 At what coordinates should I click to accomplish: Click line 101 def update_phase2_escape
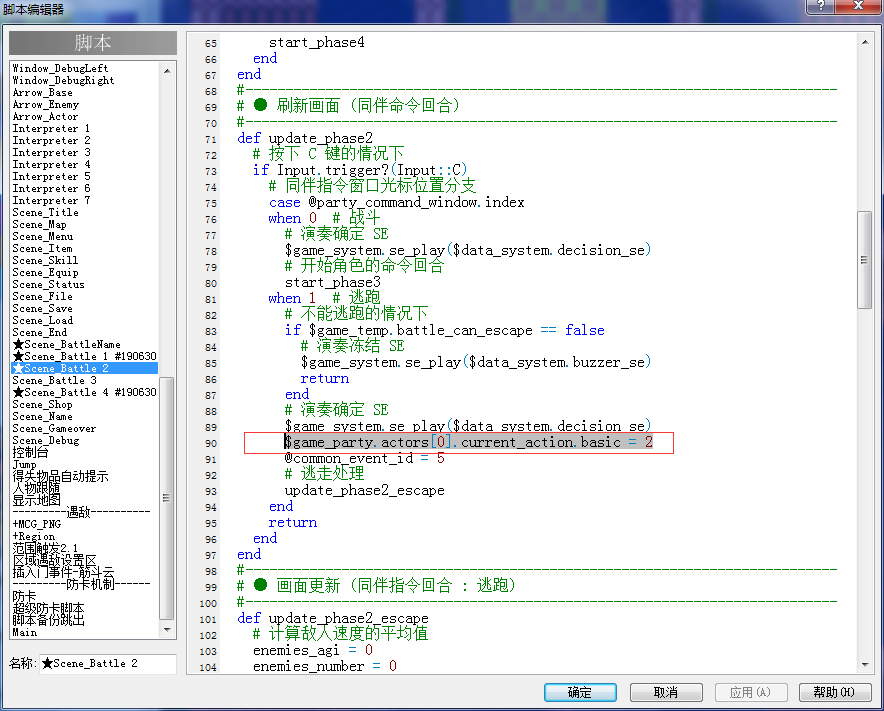pyautogui.click(x=333, y=619)
